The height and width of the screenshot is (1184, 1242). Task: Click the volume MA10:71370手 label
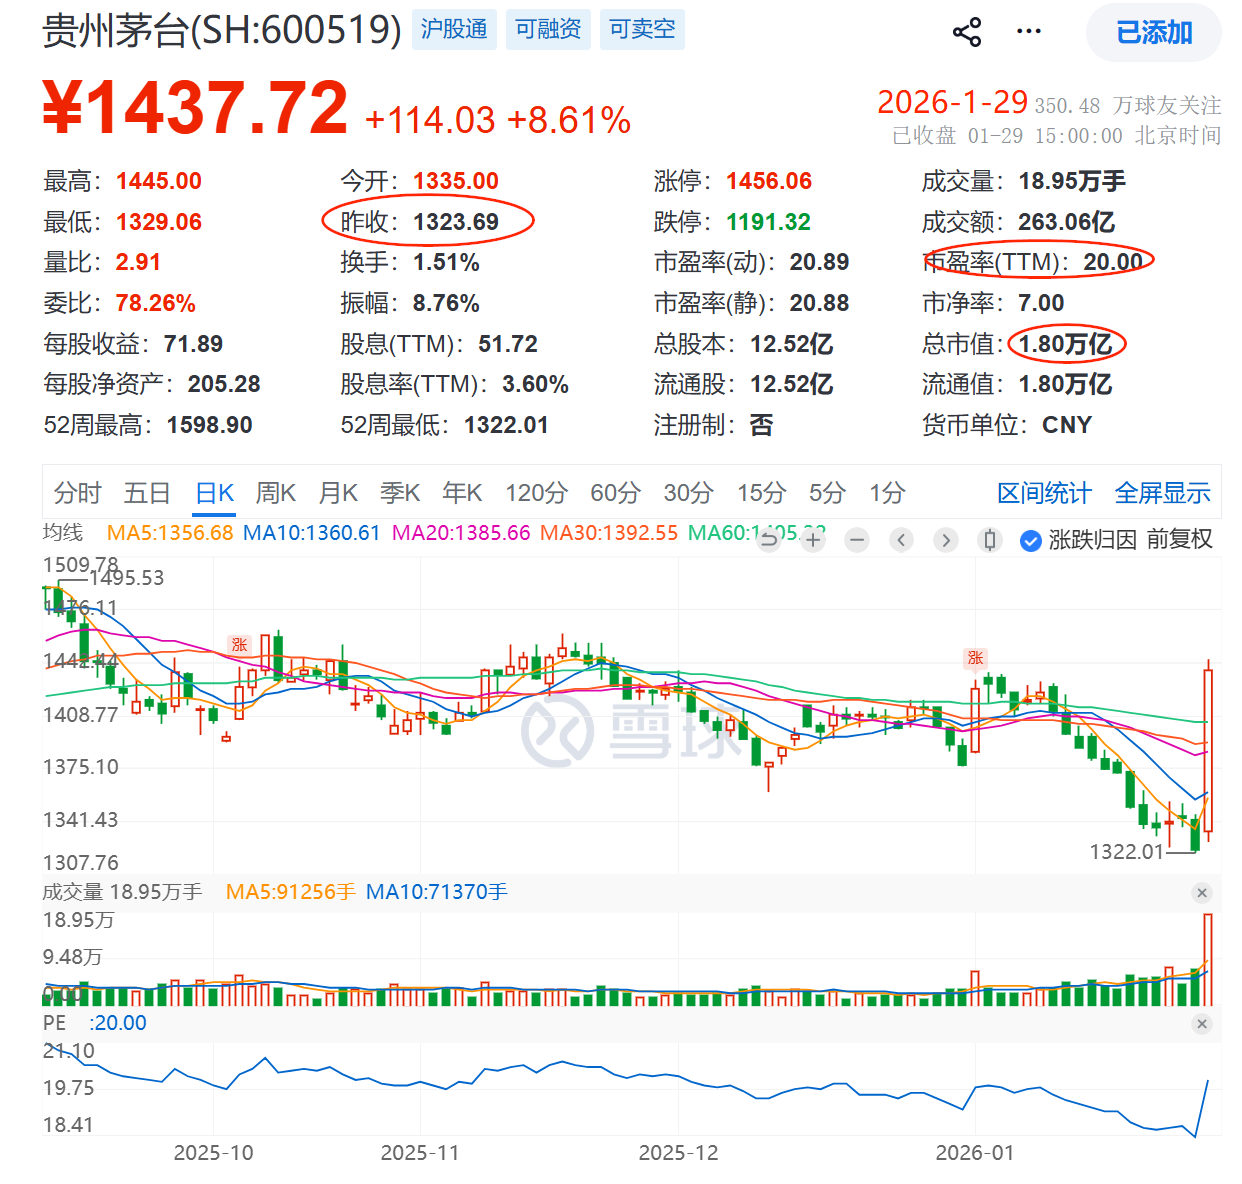(x=437, y=892)
